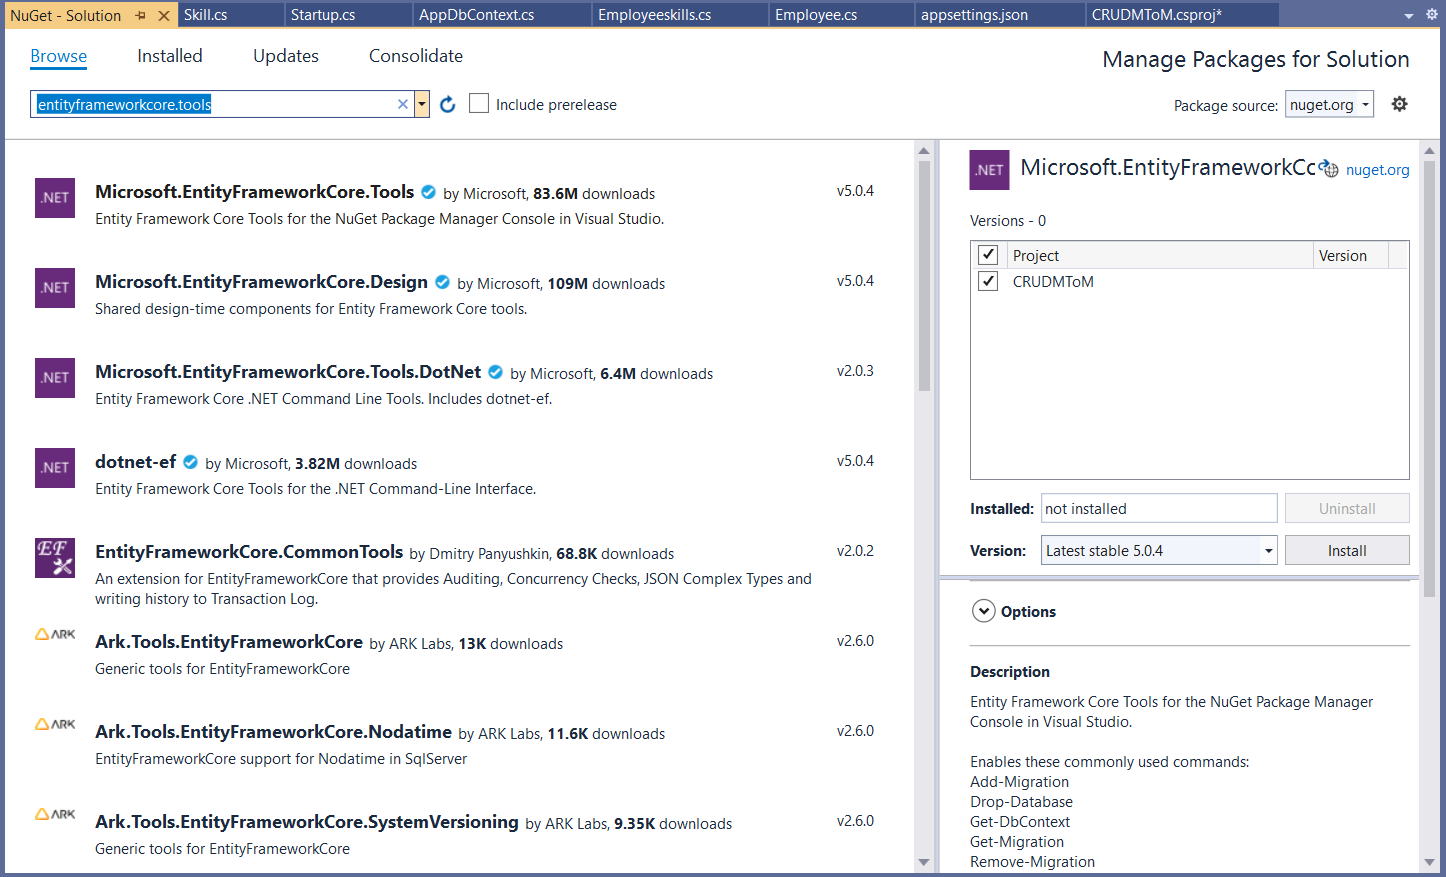Click the Microsoft.EntityFrameworkCore.Tools .NET icon
Viewport: 1446px width, 877px height.
pos(55,198)
